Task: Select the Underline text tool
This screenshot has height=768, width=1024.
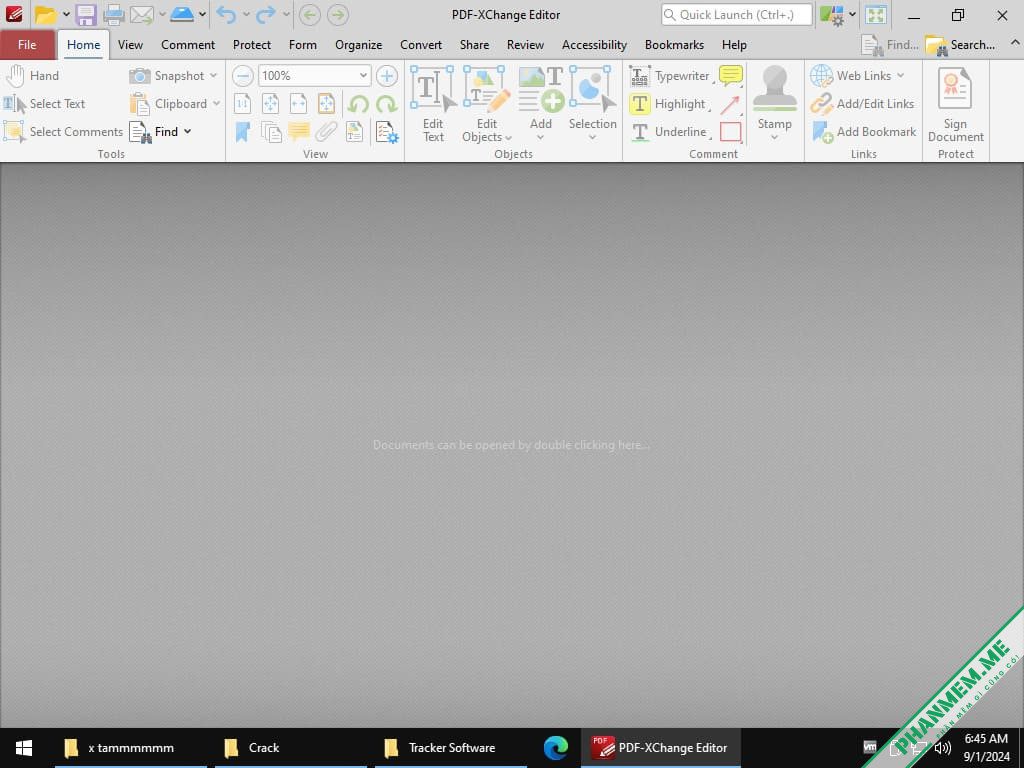Action: [668, 132]
